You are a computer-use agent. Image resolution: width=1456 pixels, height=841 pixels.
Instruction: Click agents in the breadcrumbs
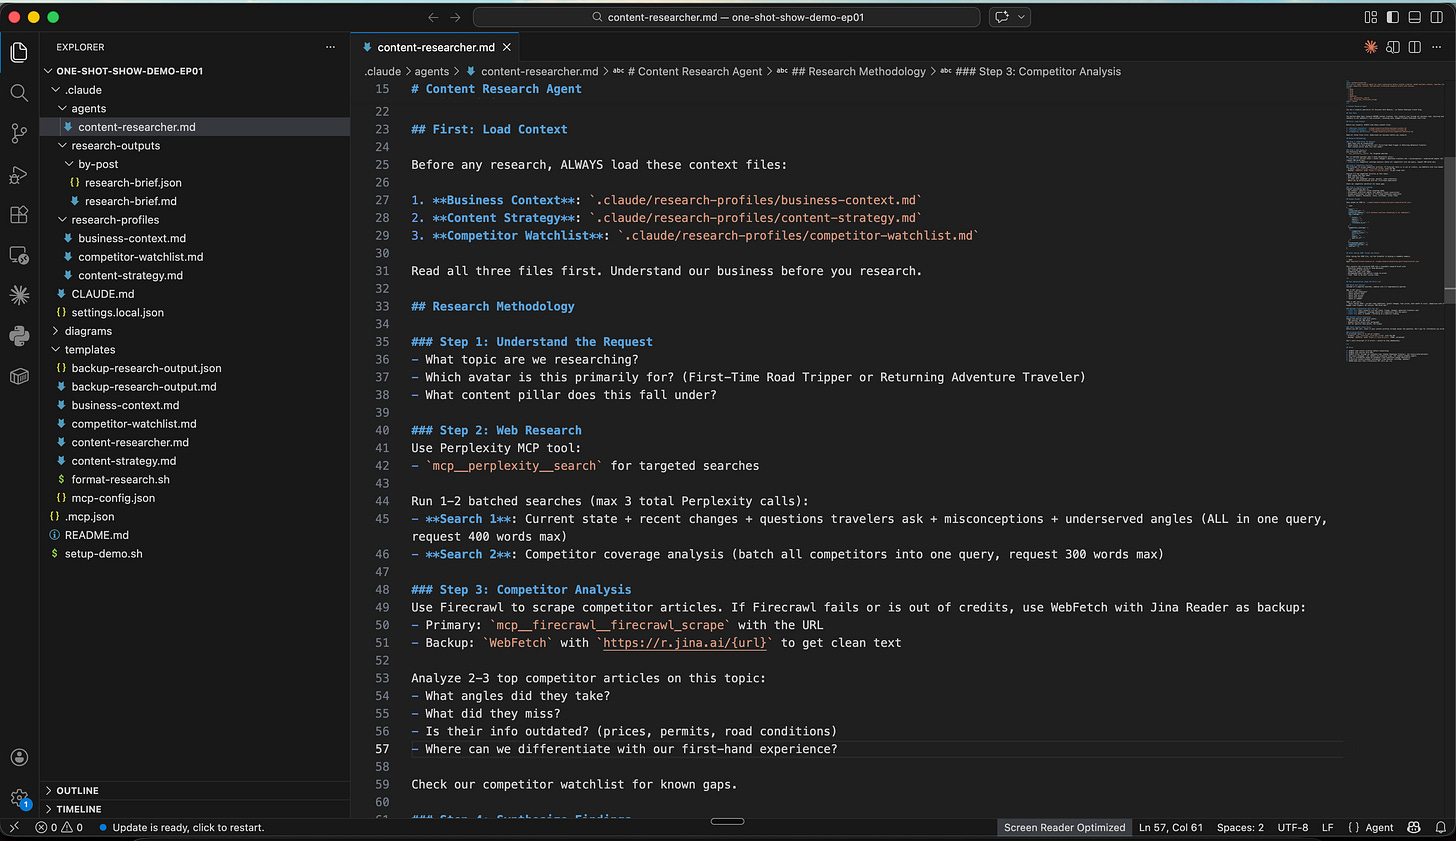432,71
